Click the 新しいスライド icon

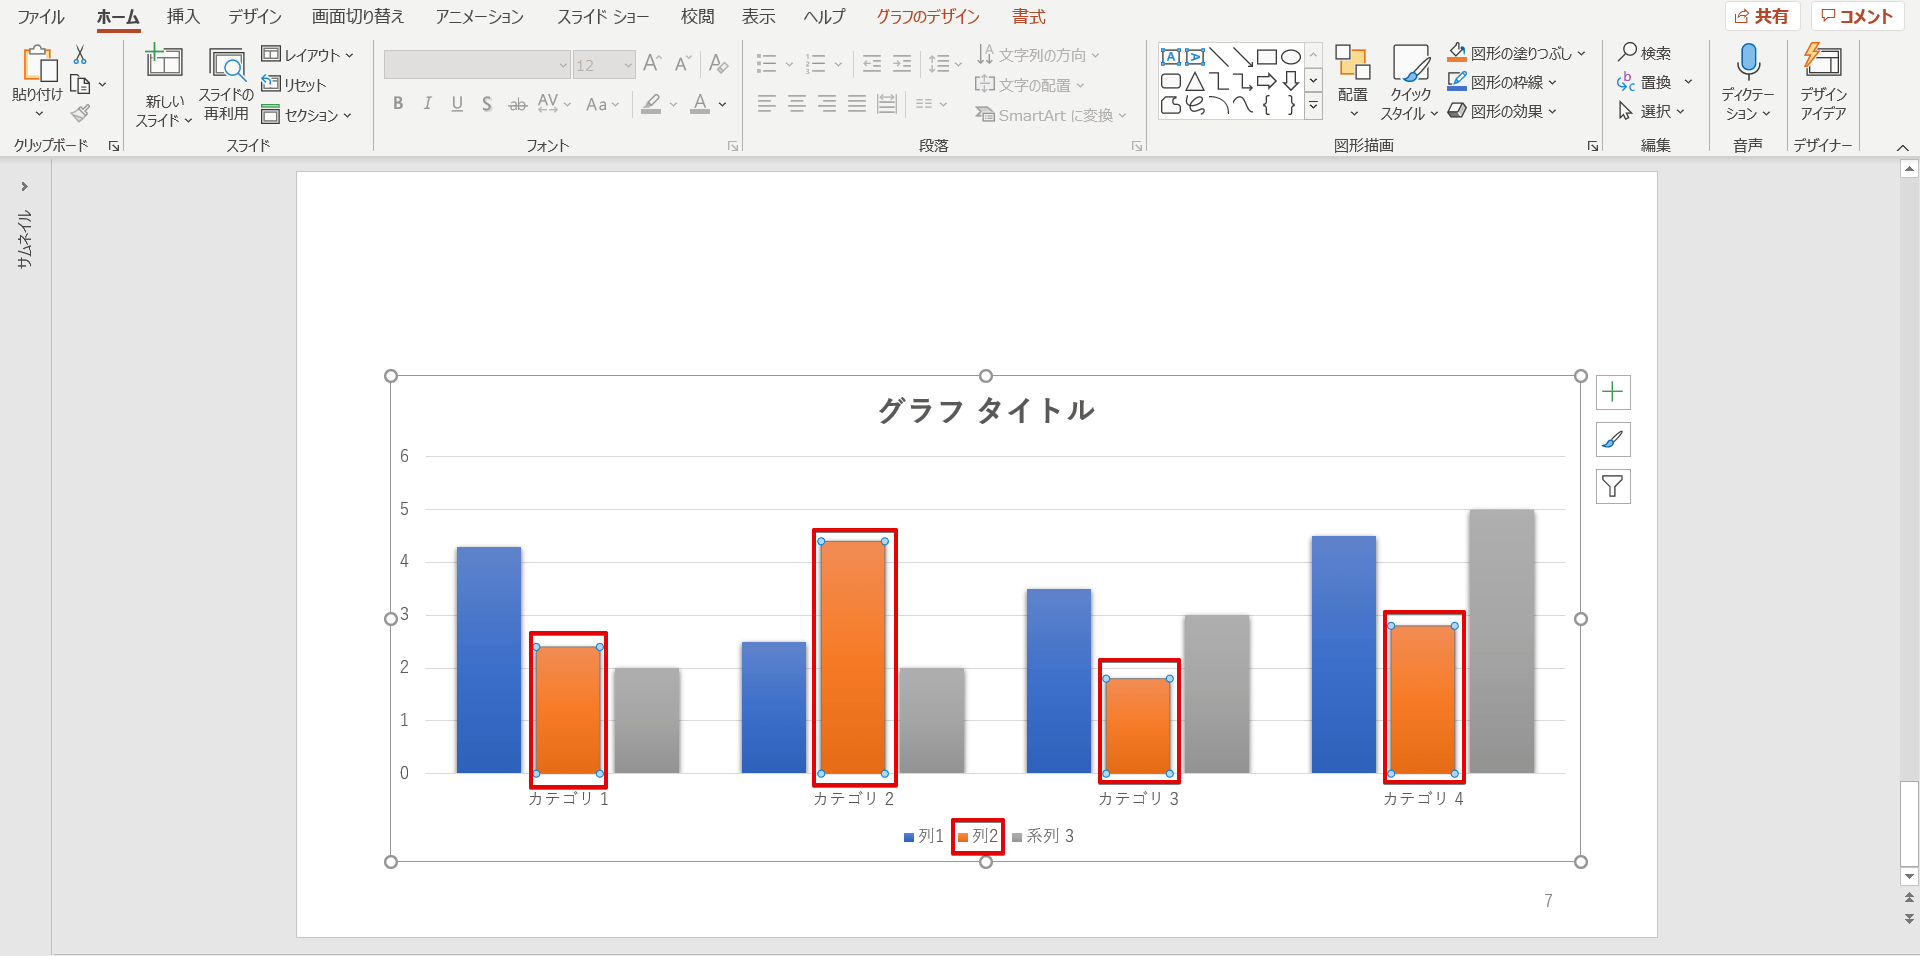click(164, 62)
